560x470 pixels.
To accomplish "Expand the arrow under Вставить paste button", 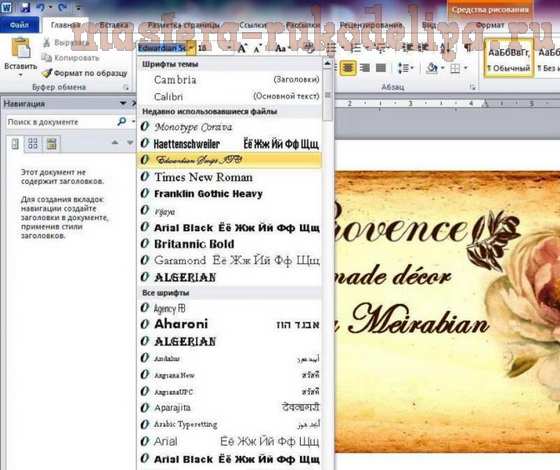I will pyautogui.click(x=20, y=75).
